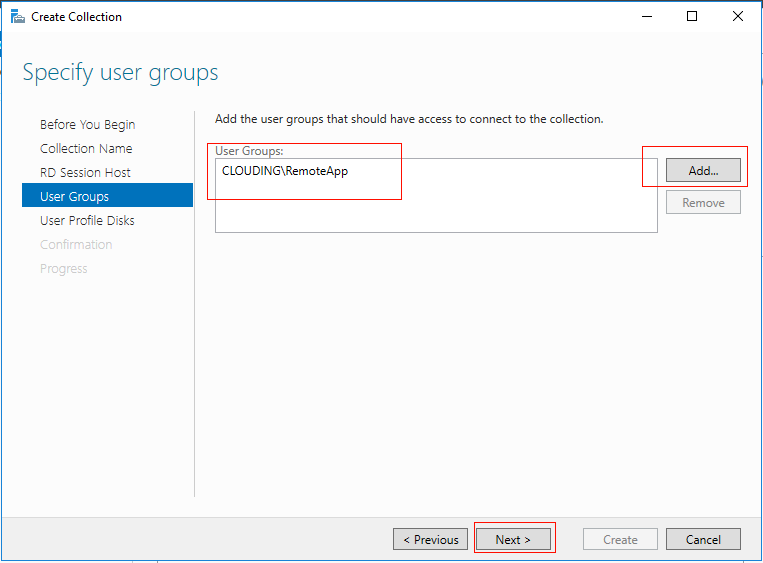Open User Profile Disks step
Screen dimensions: 763x563
tap(87, 220)
